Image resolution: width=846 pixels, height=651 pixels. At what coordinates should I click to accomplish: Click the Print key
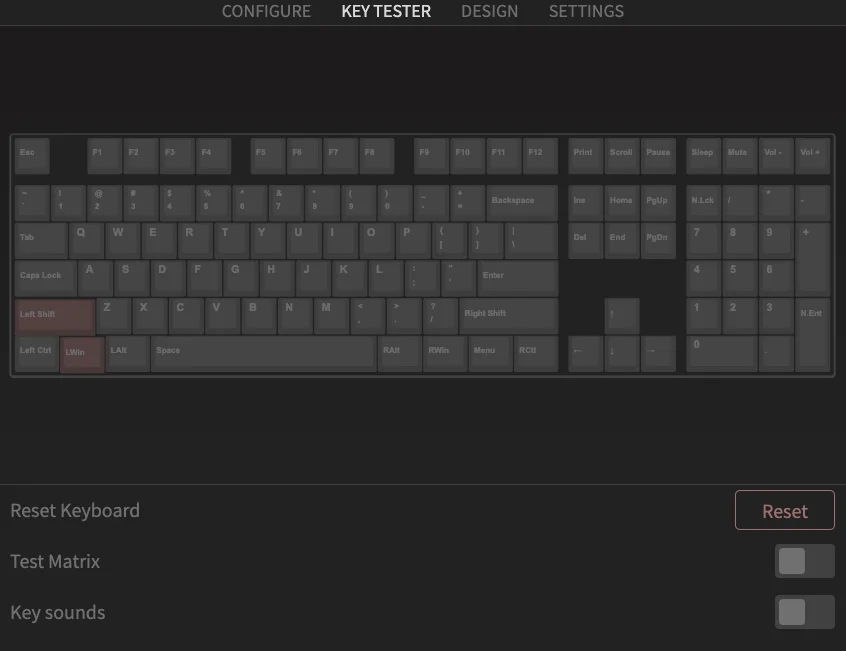[x=586, y=155]
